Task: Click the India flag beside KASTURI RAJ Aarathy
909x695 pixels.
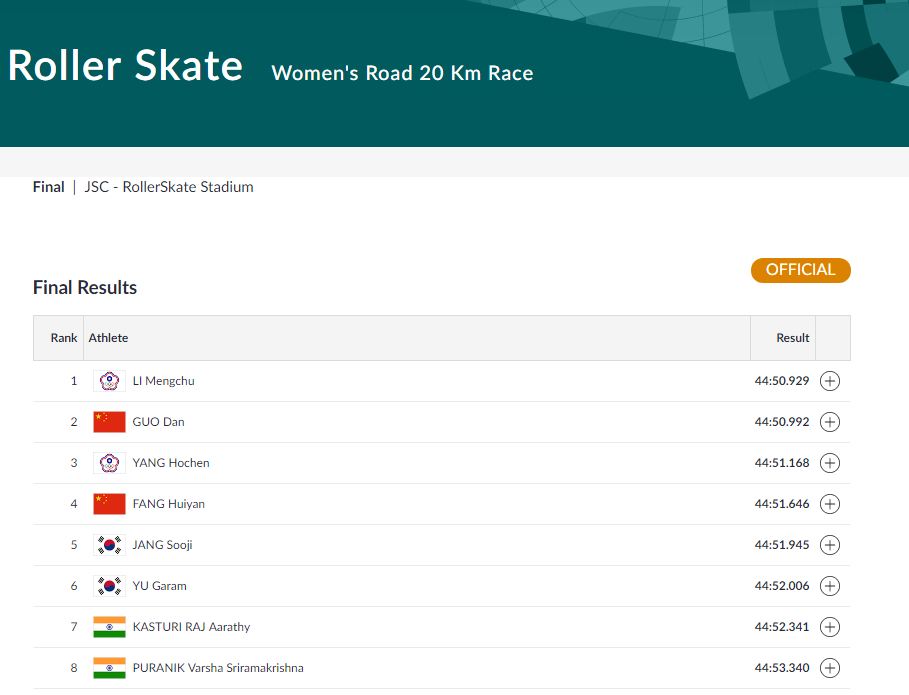Action: [x=109, y=627]
